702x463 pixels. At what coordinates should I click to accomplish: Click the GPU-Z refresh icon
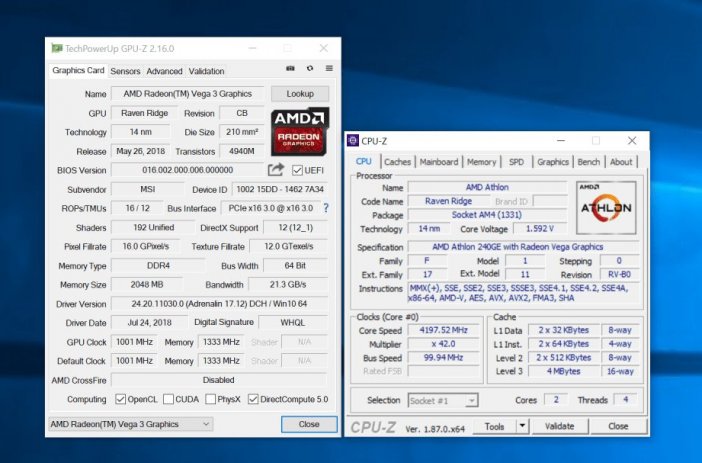310,69
